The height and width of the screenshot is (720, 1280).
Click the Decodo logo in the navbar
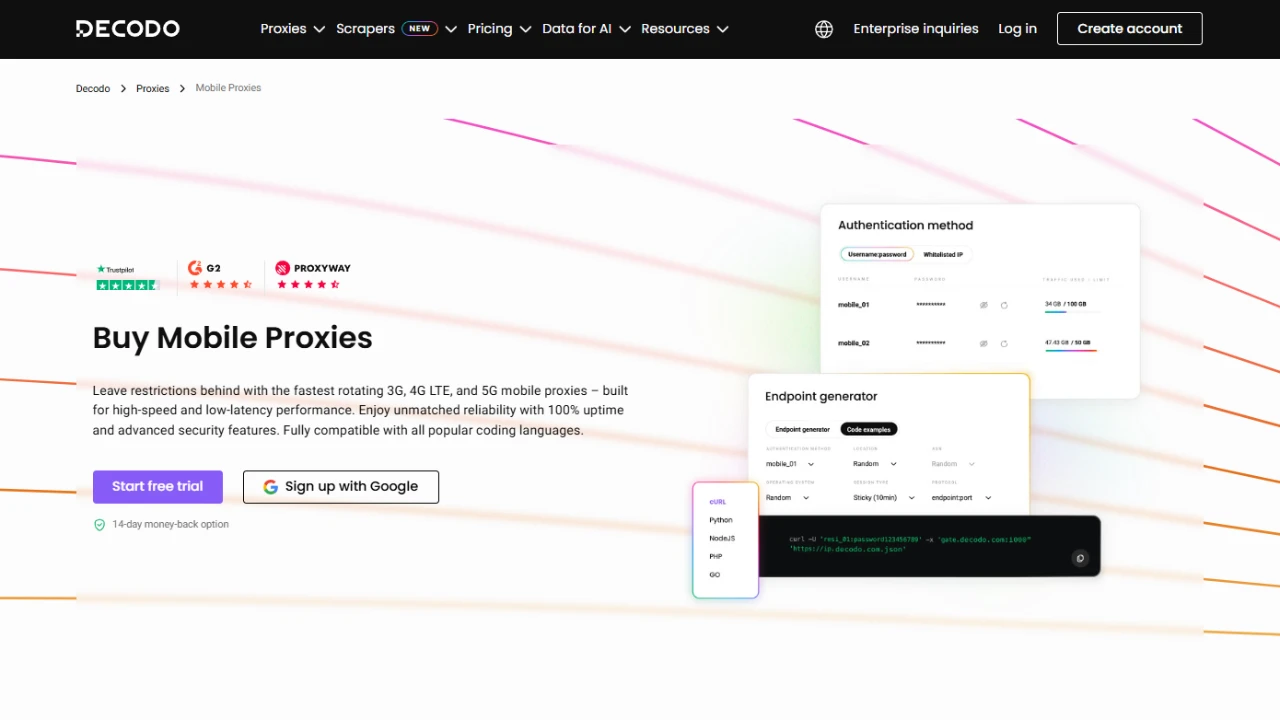[x=127, y=28]
